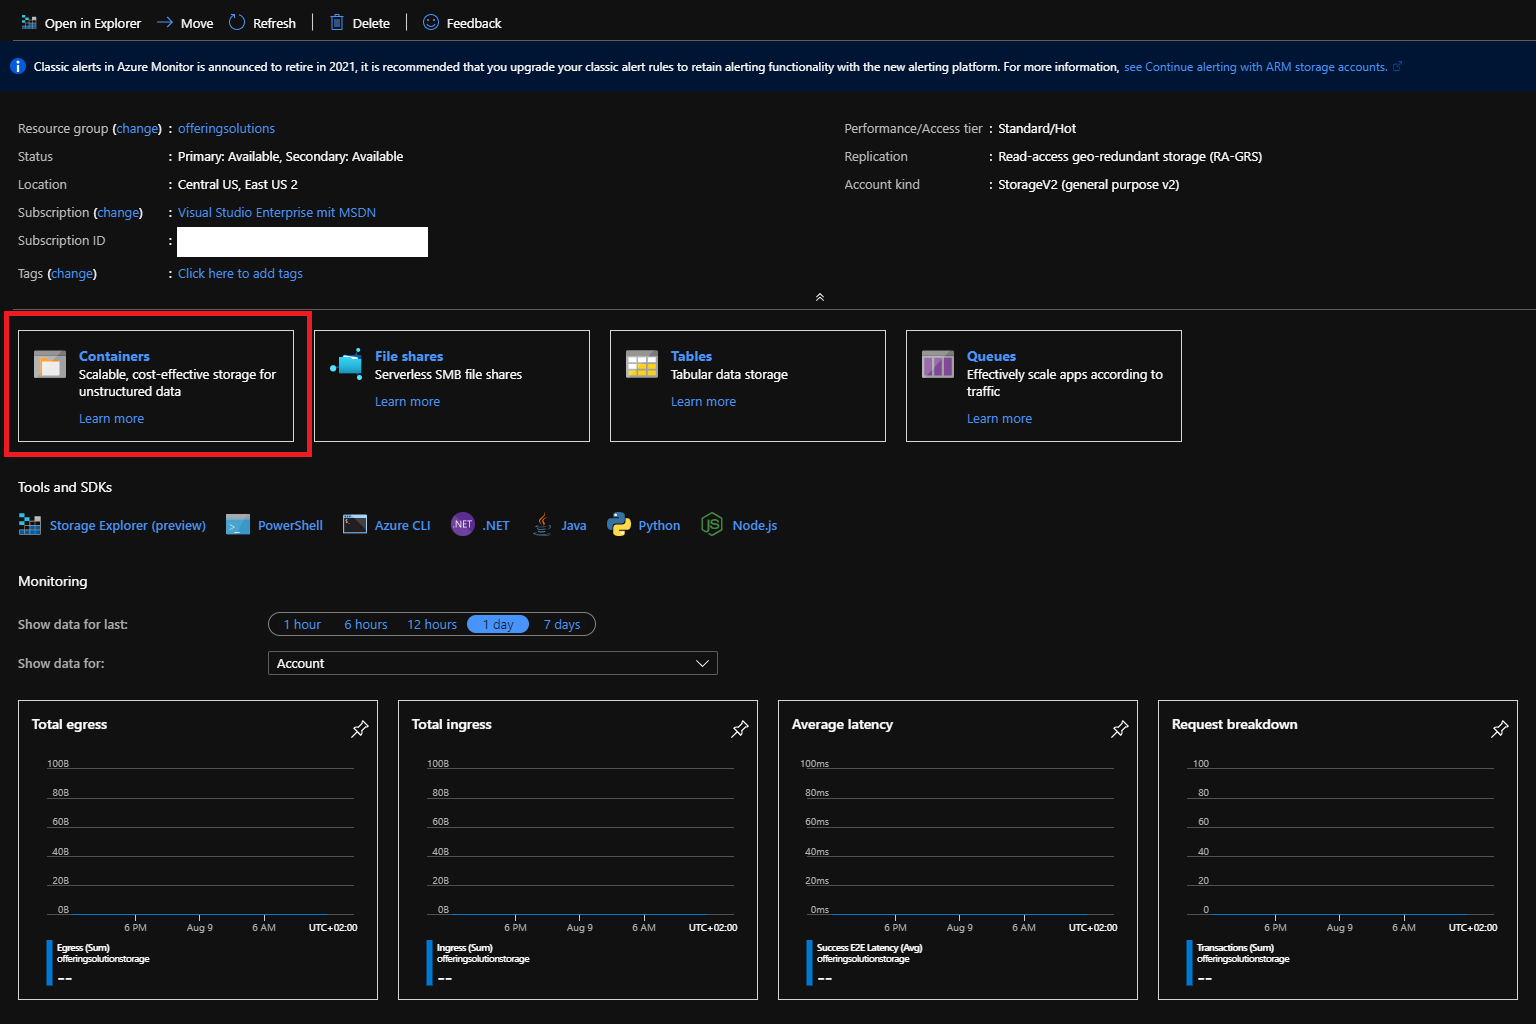Open the Azure CLI link

[402, 525]
